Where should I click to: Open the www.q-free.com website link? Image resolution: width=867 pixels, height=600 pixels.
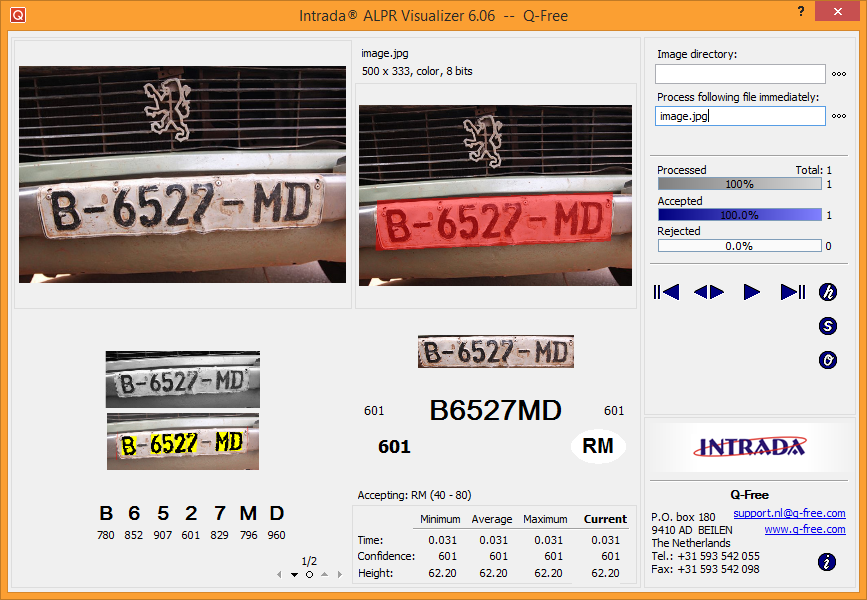(x=805, y=529)
